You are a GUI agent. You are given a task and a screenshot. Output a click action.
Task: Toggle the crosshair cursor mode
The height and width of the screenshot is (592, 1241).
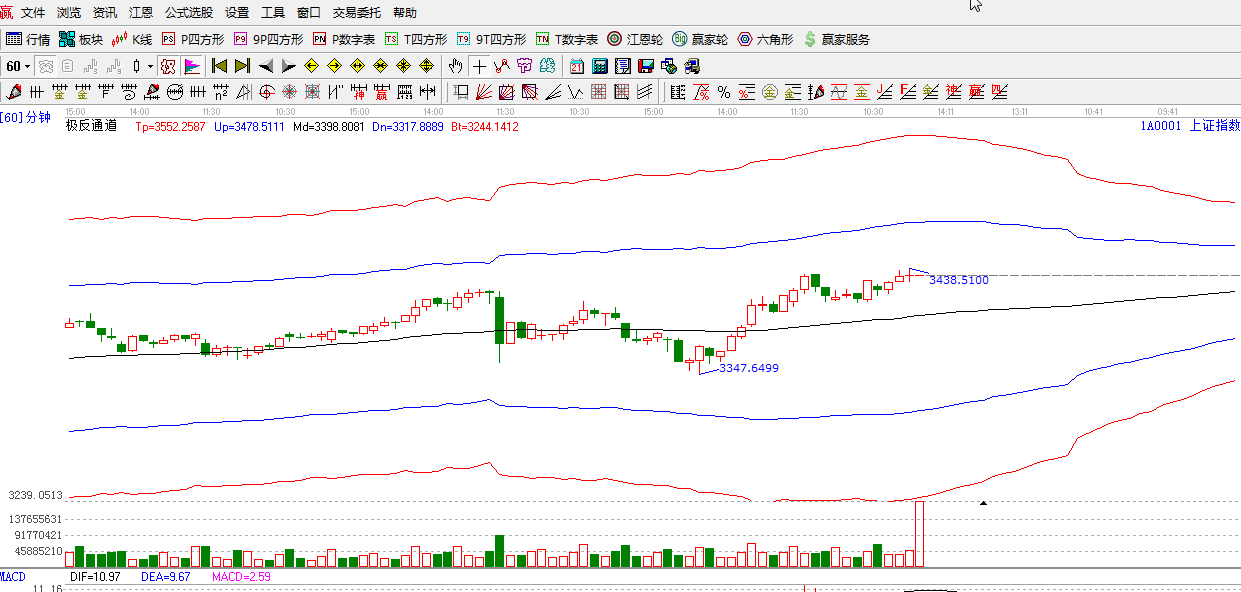click(479, 66)
